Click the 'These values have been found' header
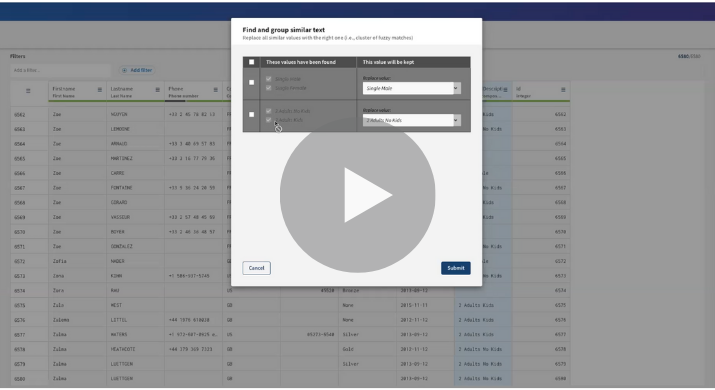This screenshot has width=715, height=390. (301, 62)
